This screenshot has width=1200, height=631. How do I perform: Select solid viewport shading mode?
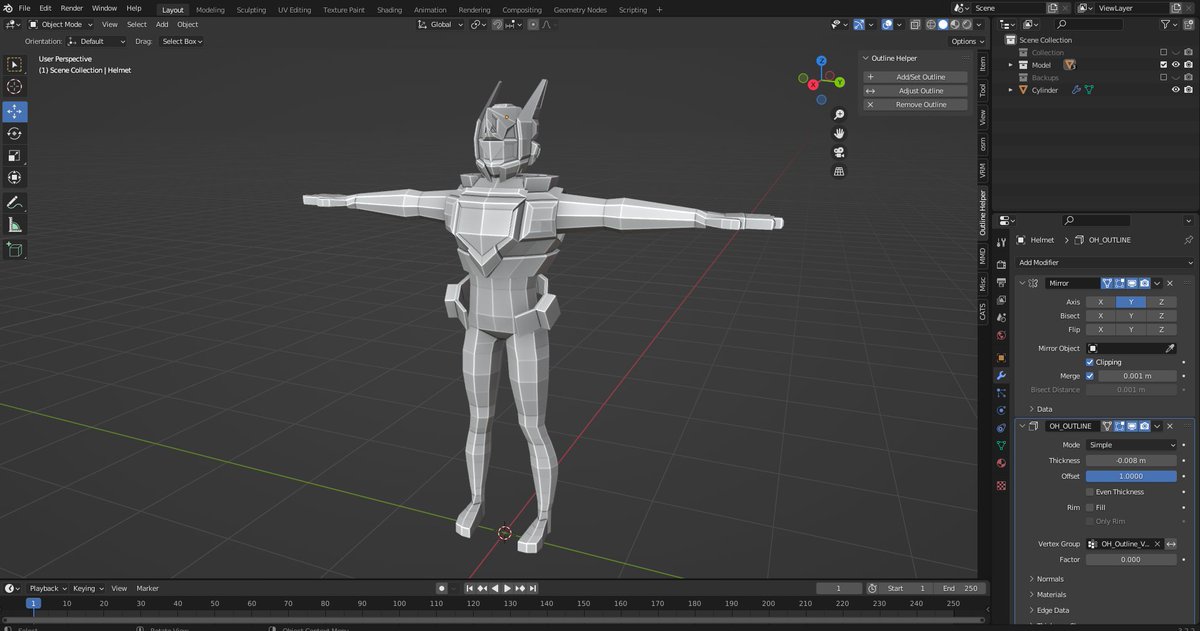click(942, 24)
